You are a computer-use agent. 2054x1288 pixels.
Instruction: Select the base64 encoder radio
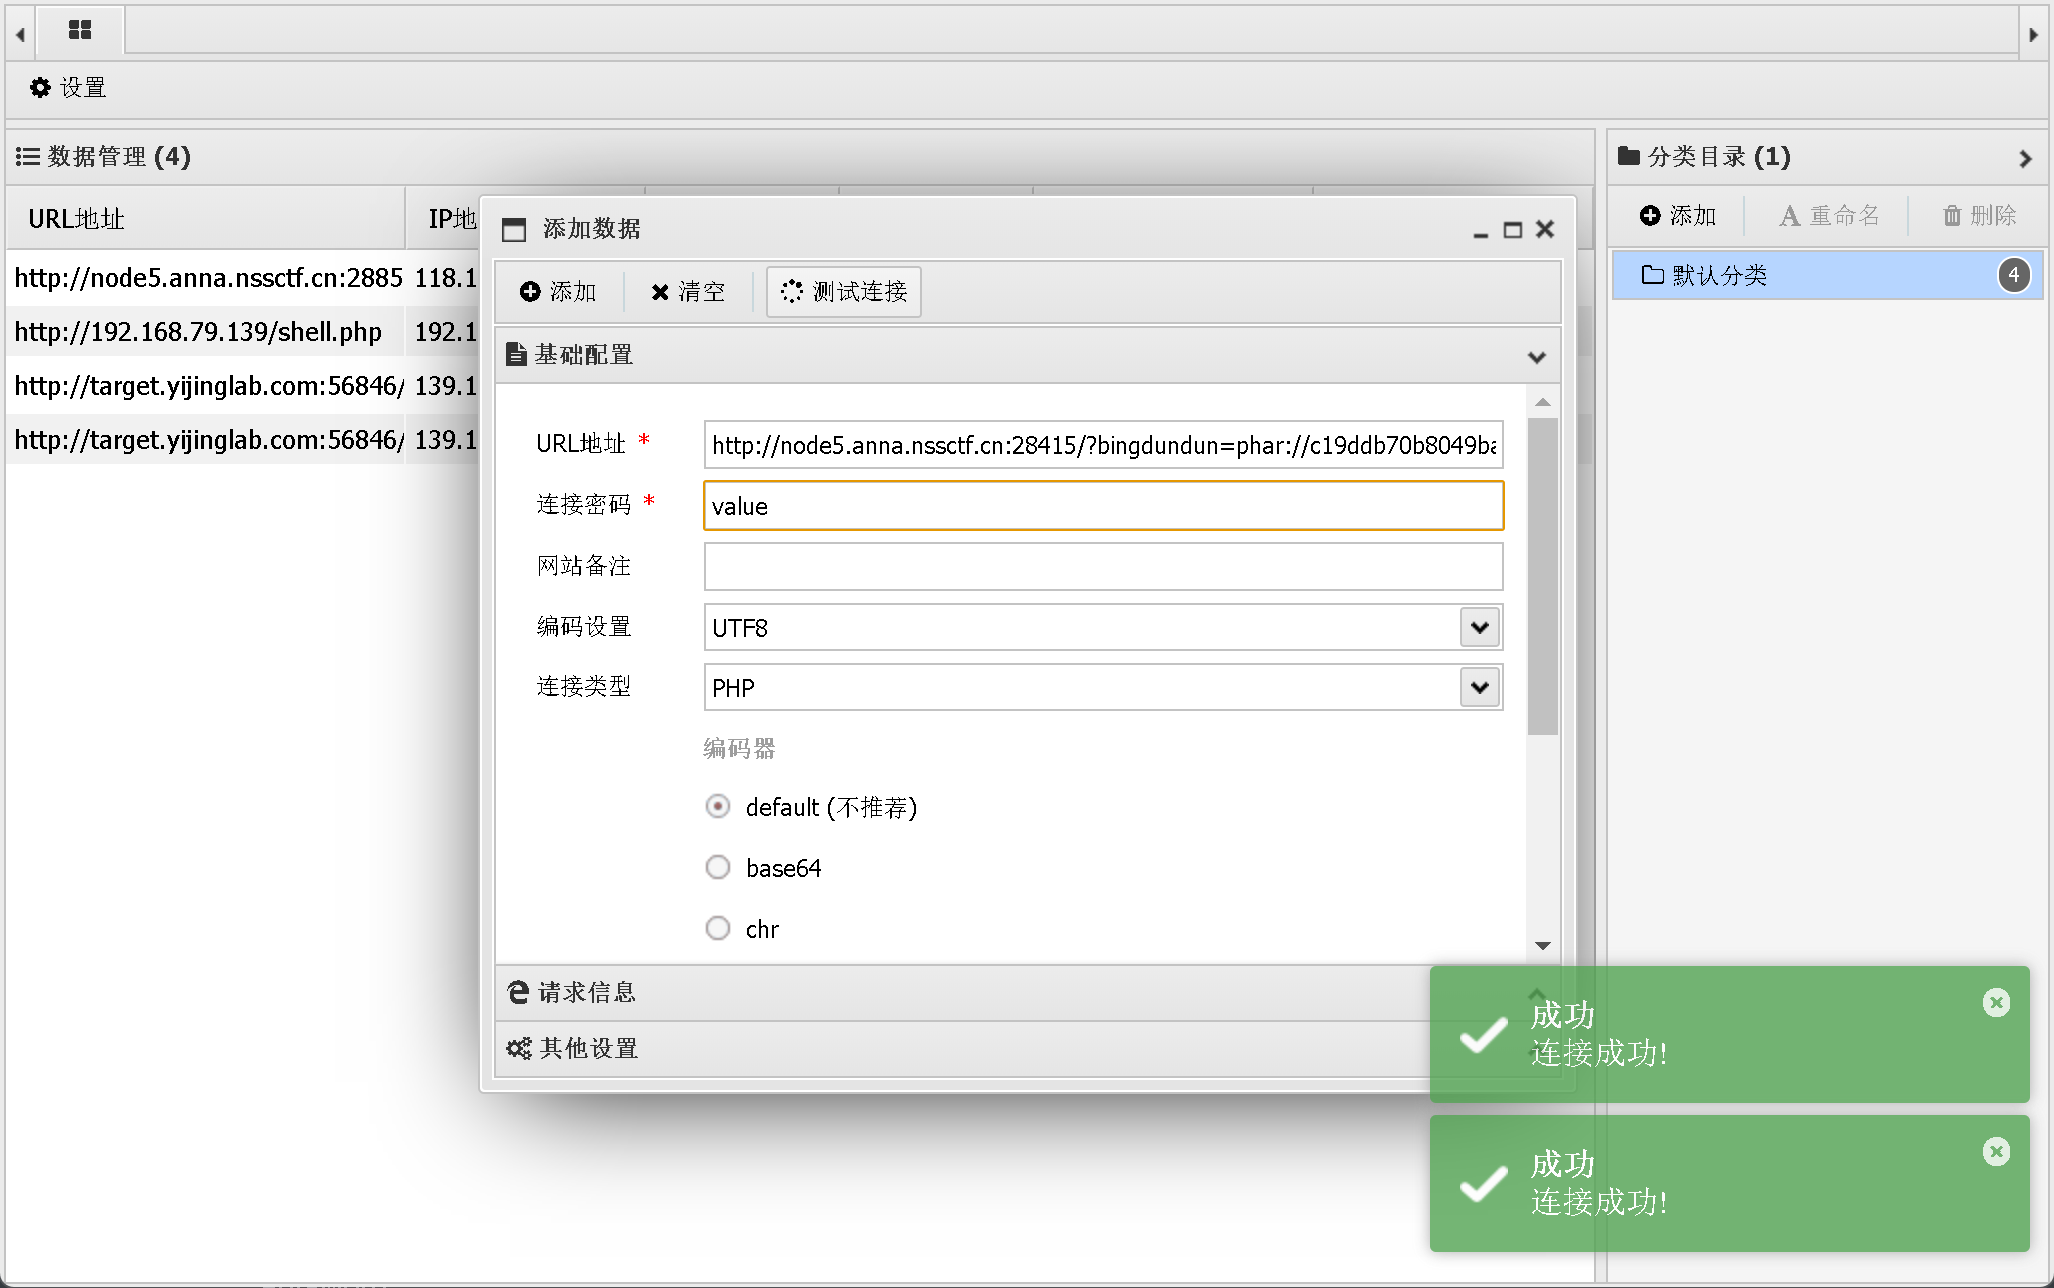pyautogui.click(x=718, y=867)
